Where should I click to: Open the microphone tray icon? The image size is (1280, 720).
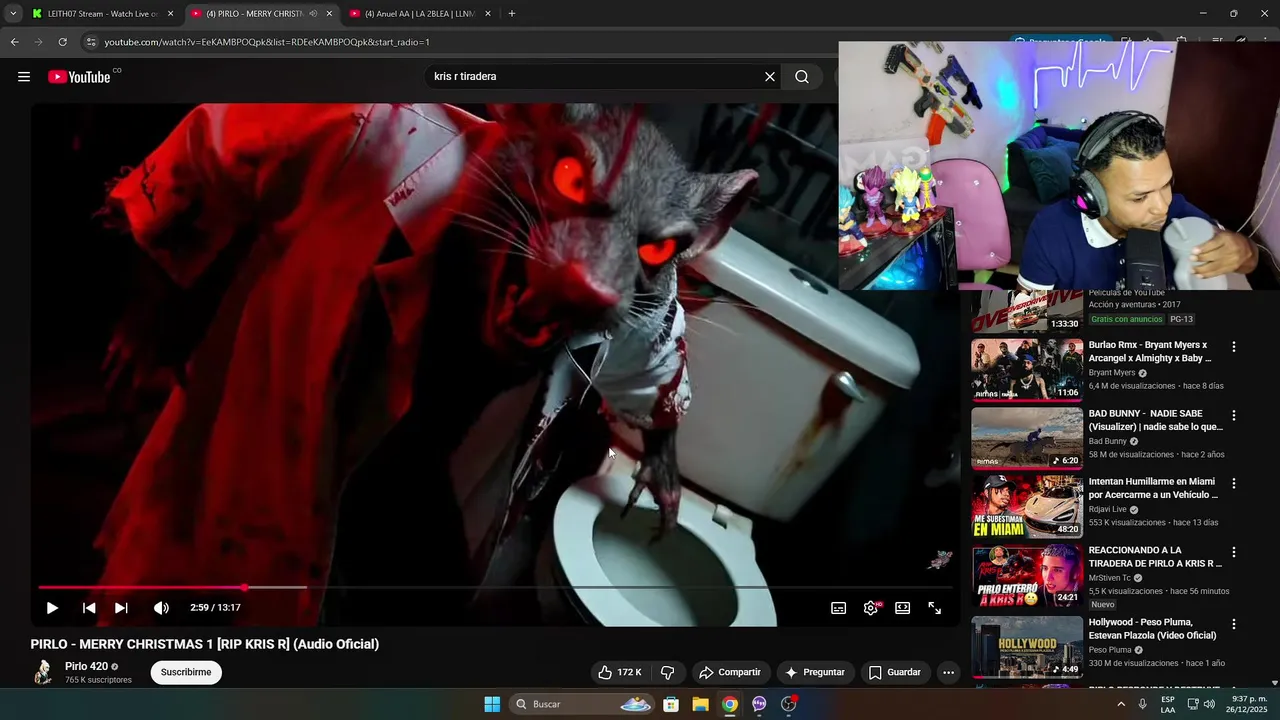coord(1142,704)
